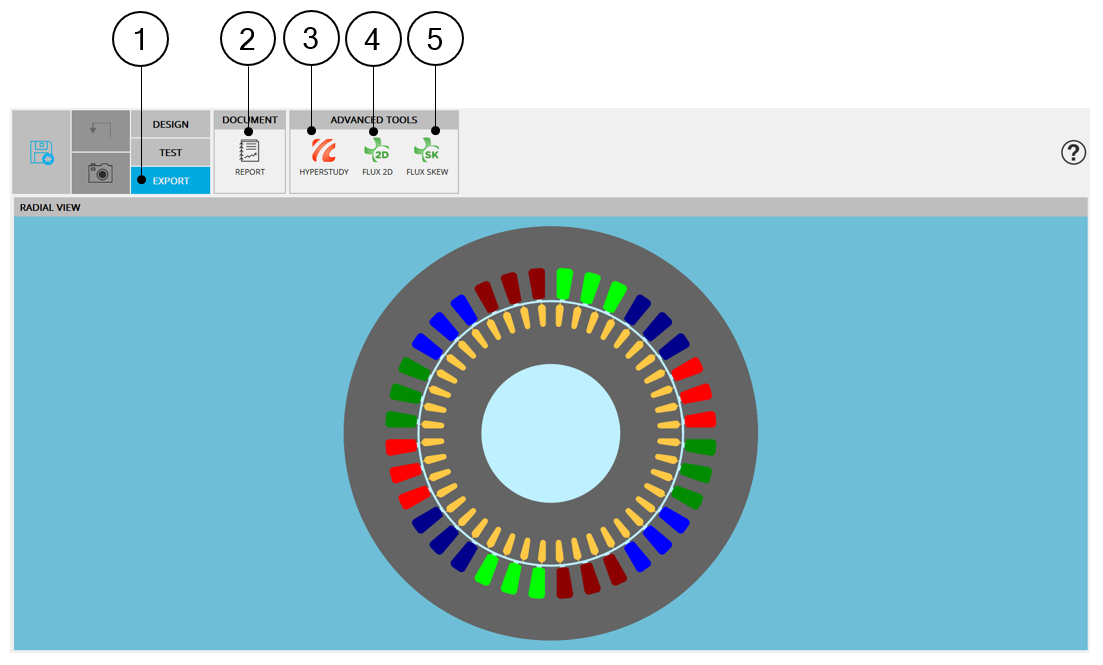The image size is (1103, 665).
Task: Click the HYPERSTUDY text label
Action: coord(323,172)
